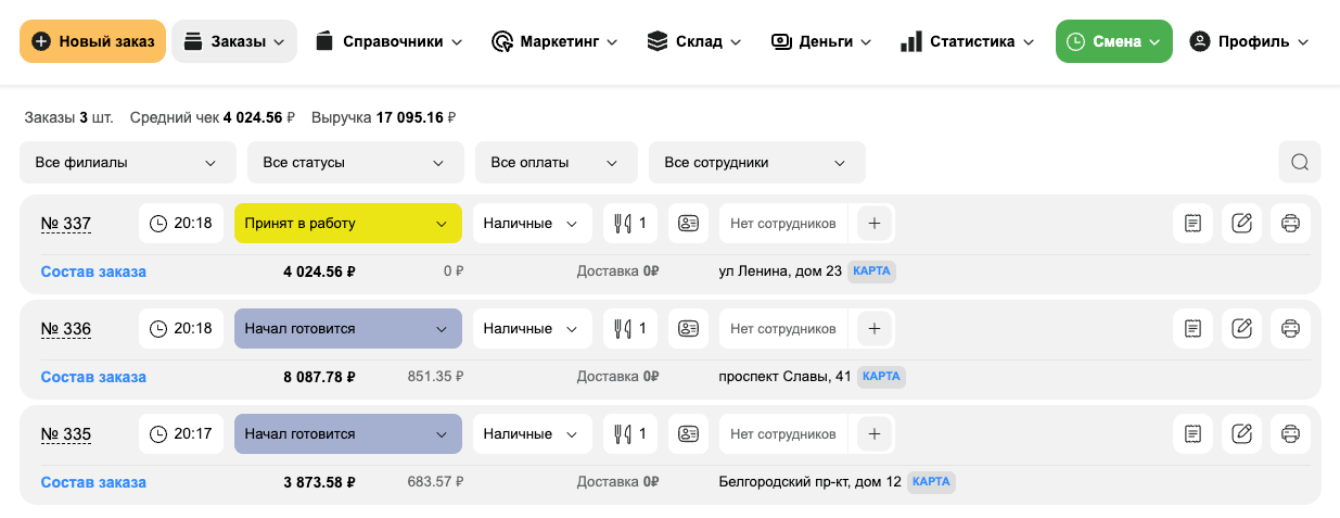Click the amount 683.57 ₽
The width and height of the screenshot is (1340, 518).
(435, 482)
